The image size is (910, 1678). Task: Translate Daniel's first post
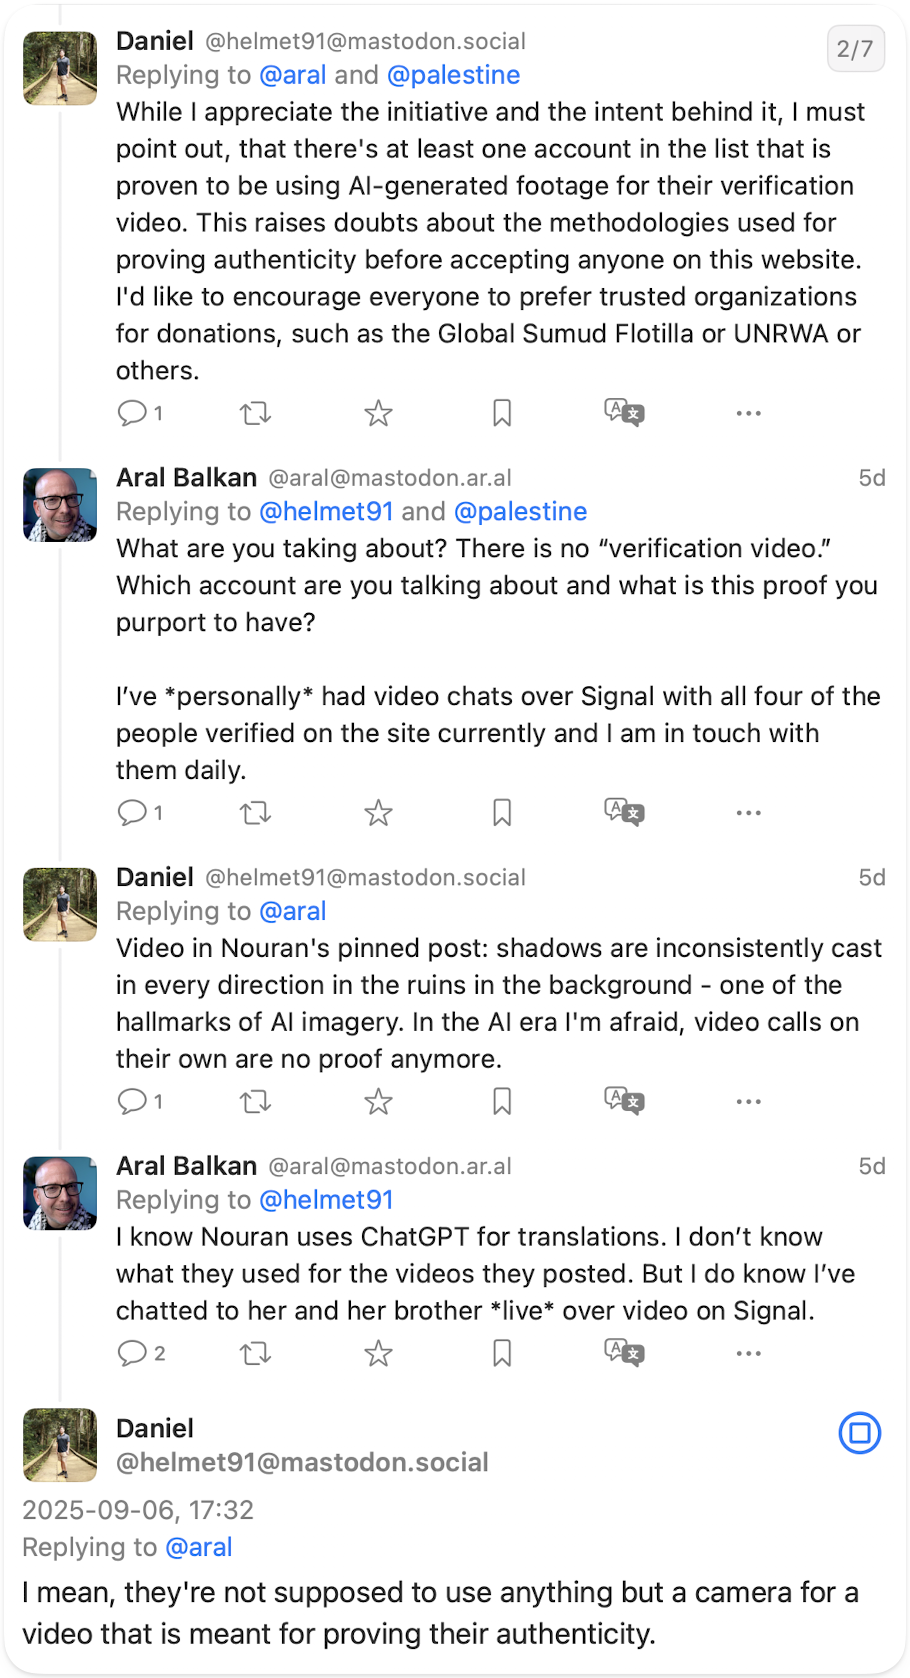click(x=624, y=413)
